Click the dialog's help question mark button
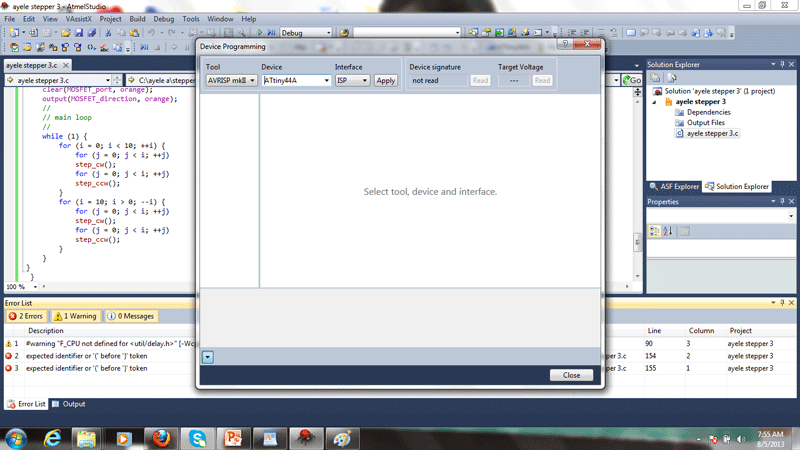Image resolution: width=800 pixels, height=450 pixels. (565, 44)
